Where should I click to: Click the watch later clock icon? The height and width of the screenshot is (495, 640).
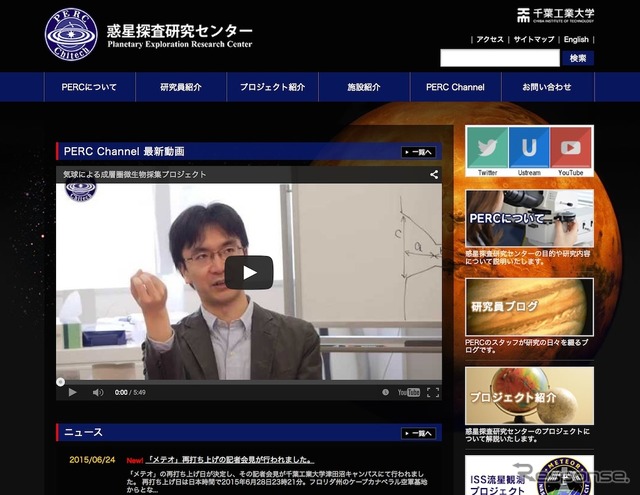pyautogui.click(x=385, y=392)
